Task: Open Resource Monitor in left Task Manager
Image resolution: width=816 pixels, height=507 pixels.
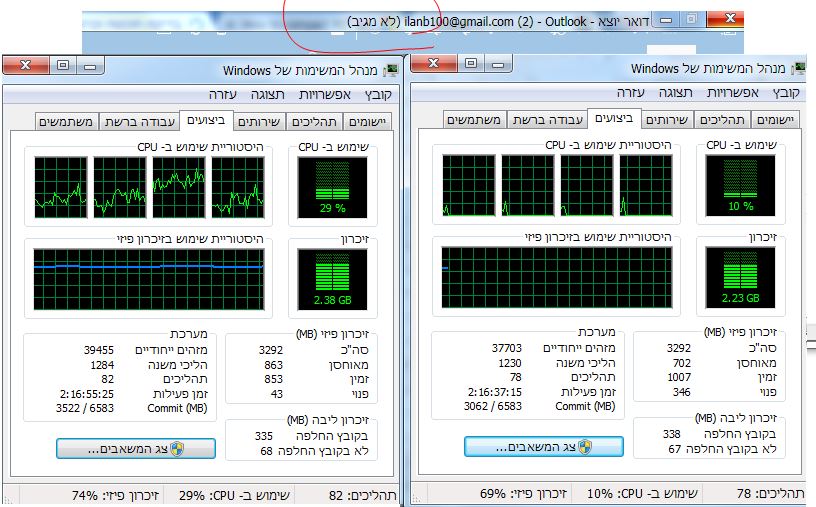Action: pos(136,449)
